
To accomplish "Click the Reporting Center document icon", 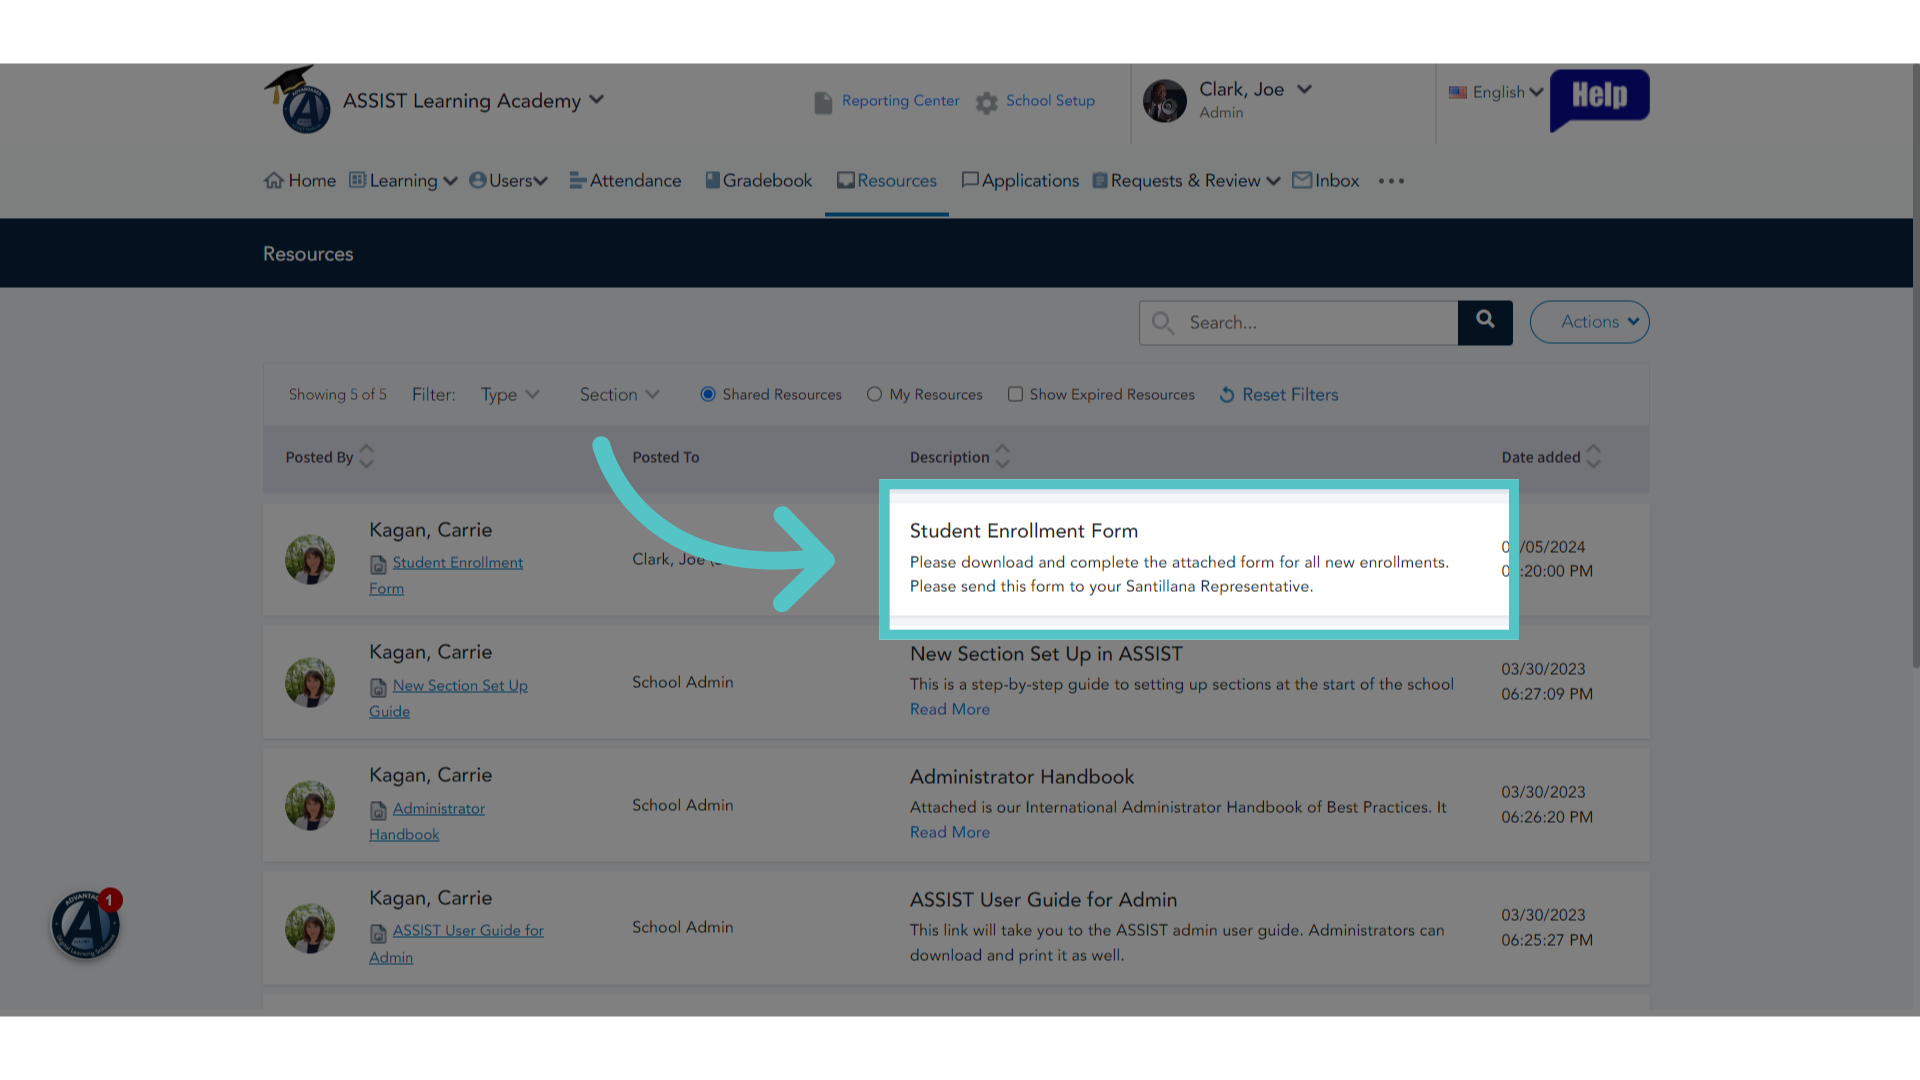I will (823, 102).
